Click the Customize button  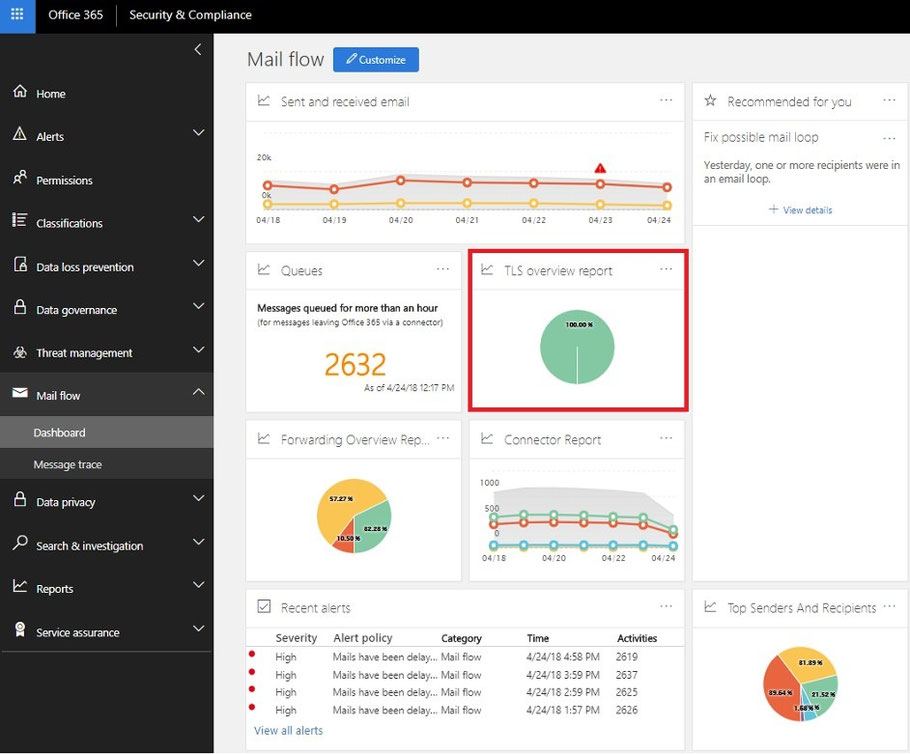[376, 60]
